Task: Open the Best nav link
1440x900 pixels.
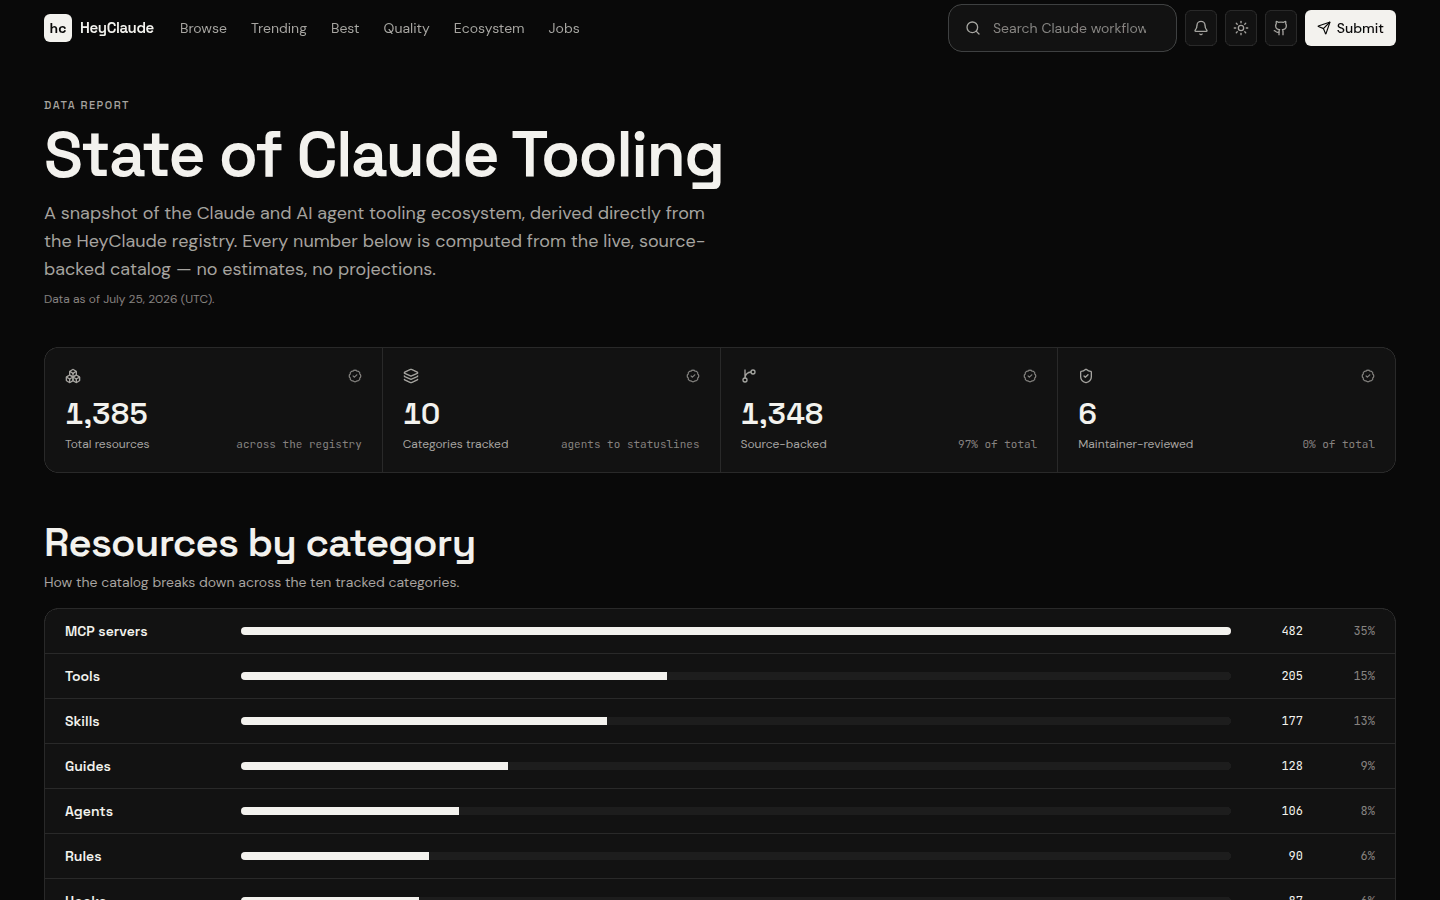Action: (x=345, y=28)
